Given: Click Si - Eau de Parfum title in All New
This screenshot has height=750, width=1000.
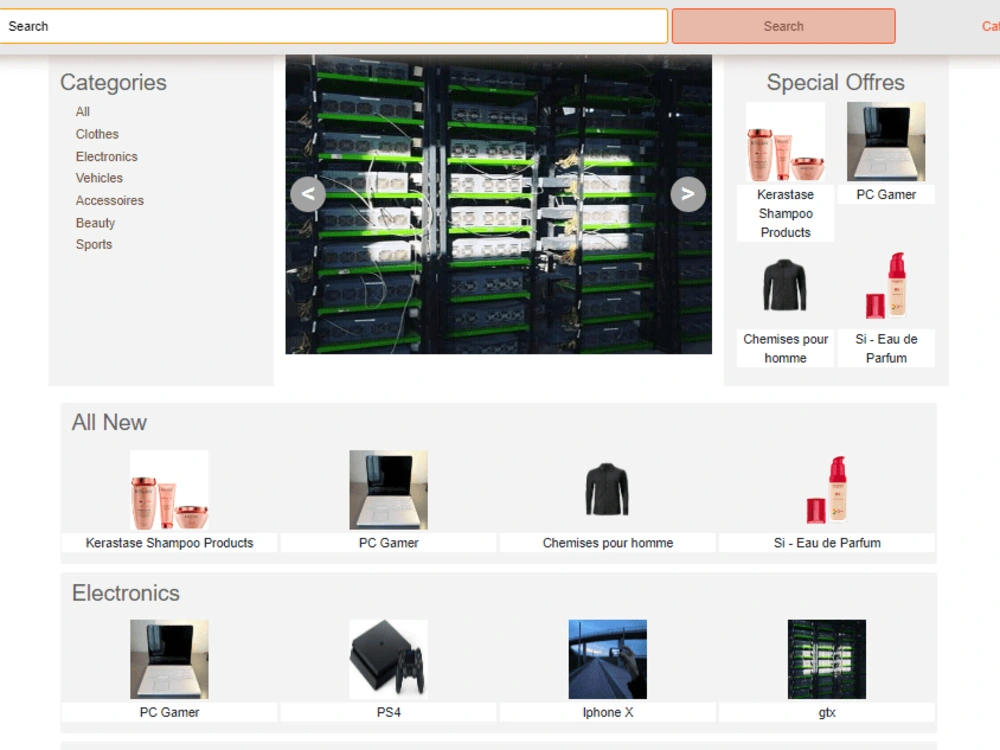Looking at the screenshot, I should tap(827, 543).
